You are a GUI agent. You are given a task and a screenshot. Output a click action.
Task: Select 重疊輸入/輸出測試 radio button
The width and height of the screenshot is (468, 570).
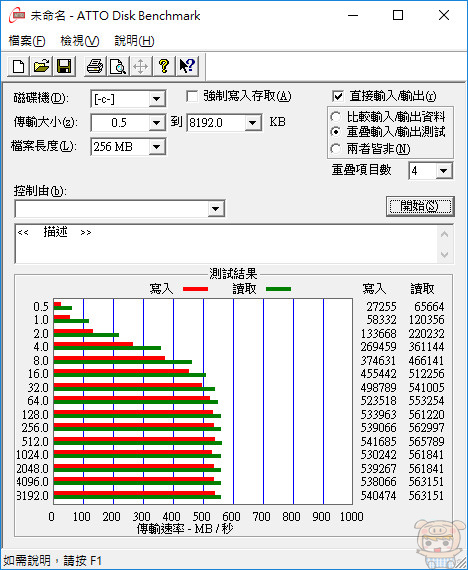[x=336, y=132]
